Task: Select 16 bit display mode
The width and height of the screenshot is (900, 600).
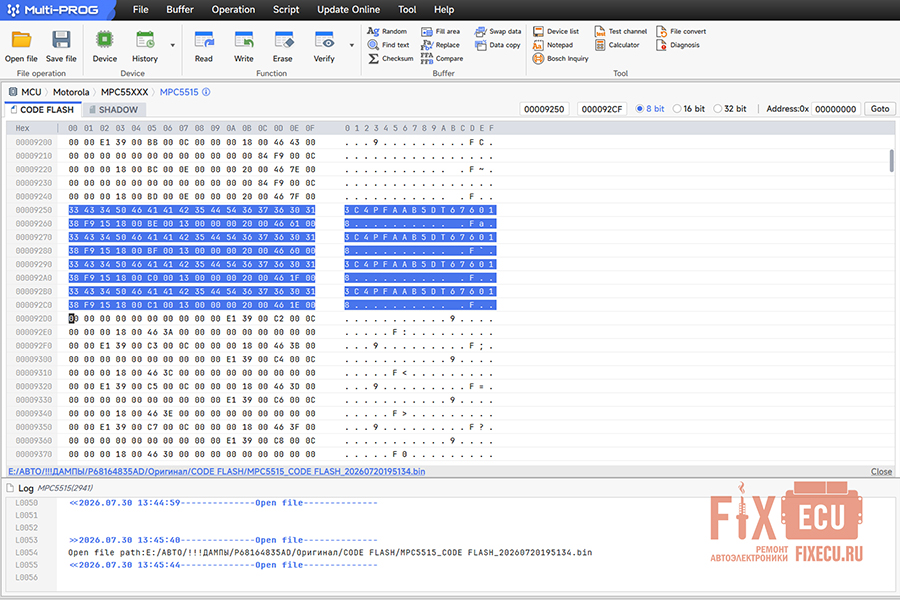Action: [689, 109]
